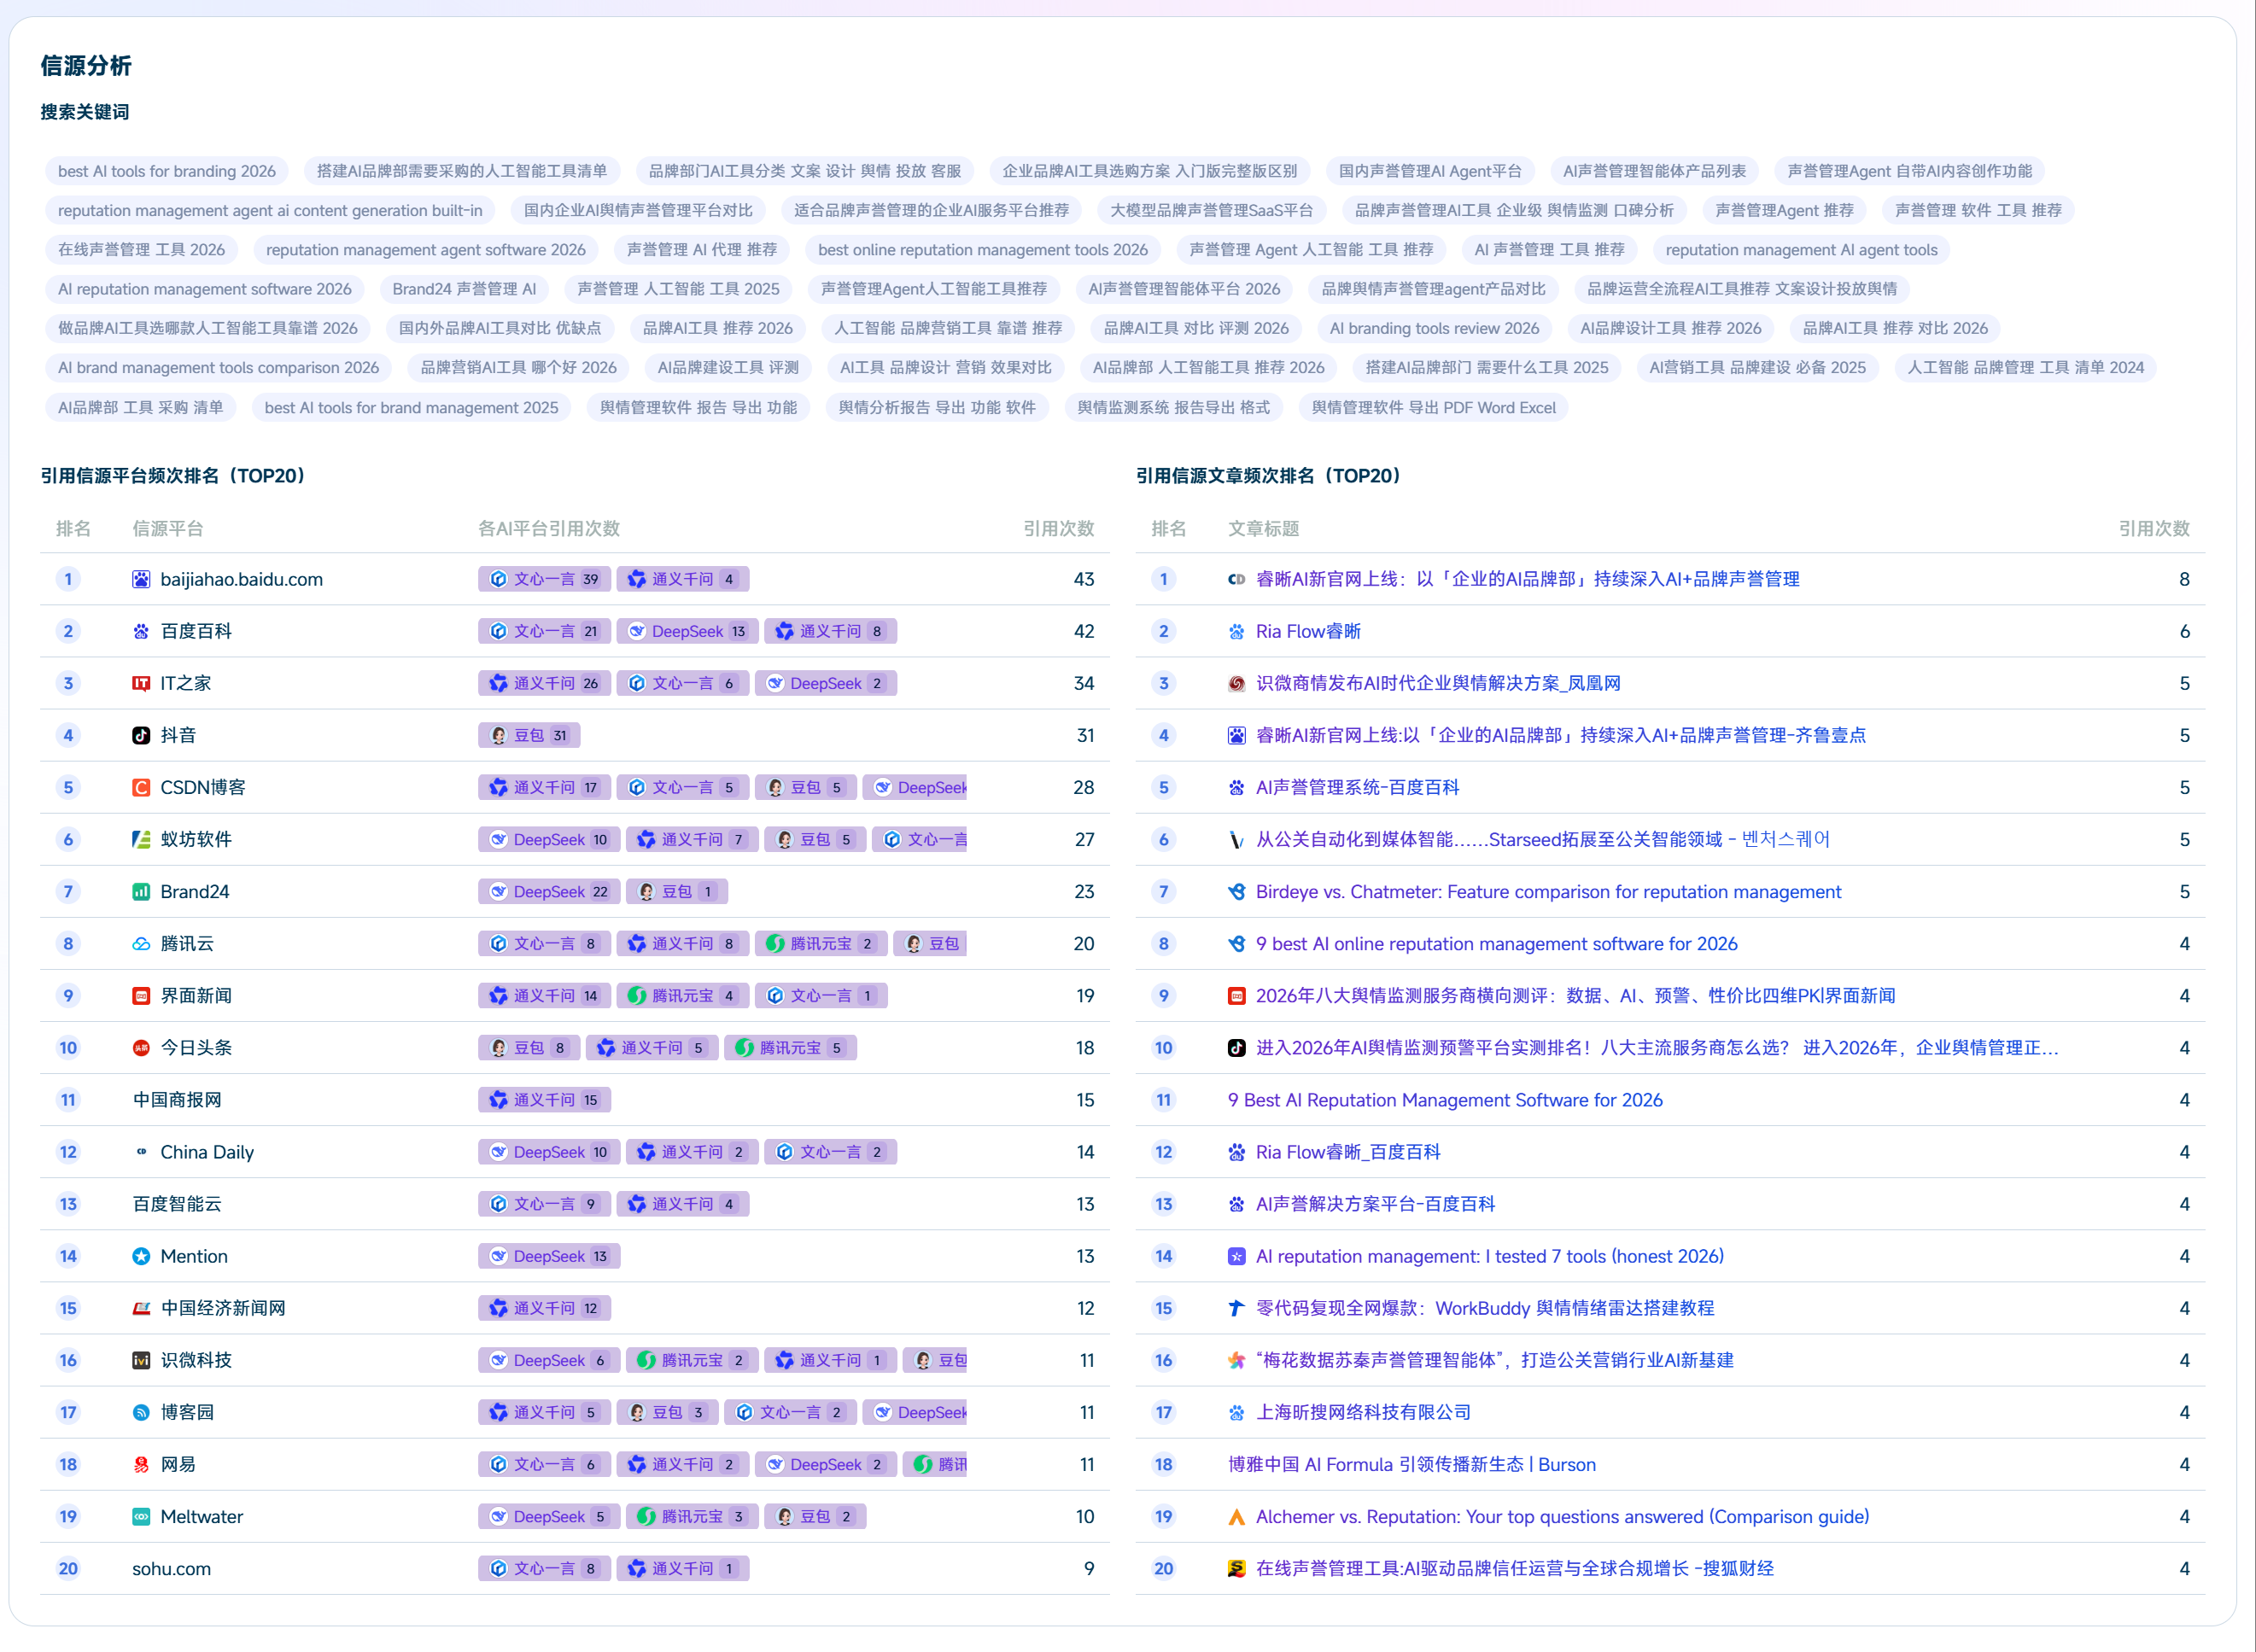The width and height of the screenshot is (2256, 1652).
Task: Click the 今日头条 red round icon
Action: 141,1047
